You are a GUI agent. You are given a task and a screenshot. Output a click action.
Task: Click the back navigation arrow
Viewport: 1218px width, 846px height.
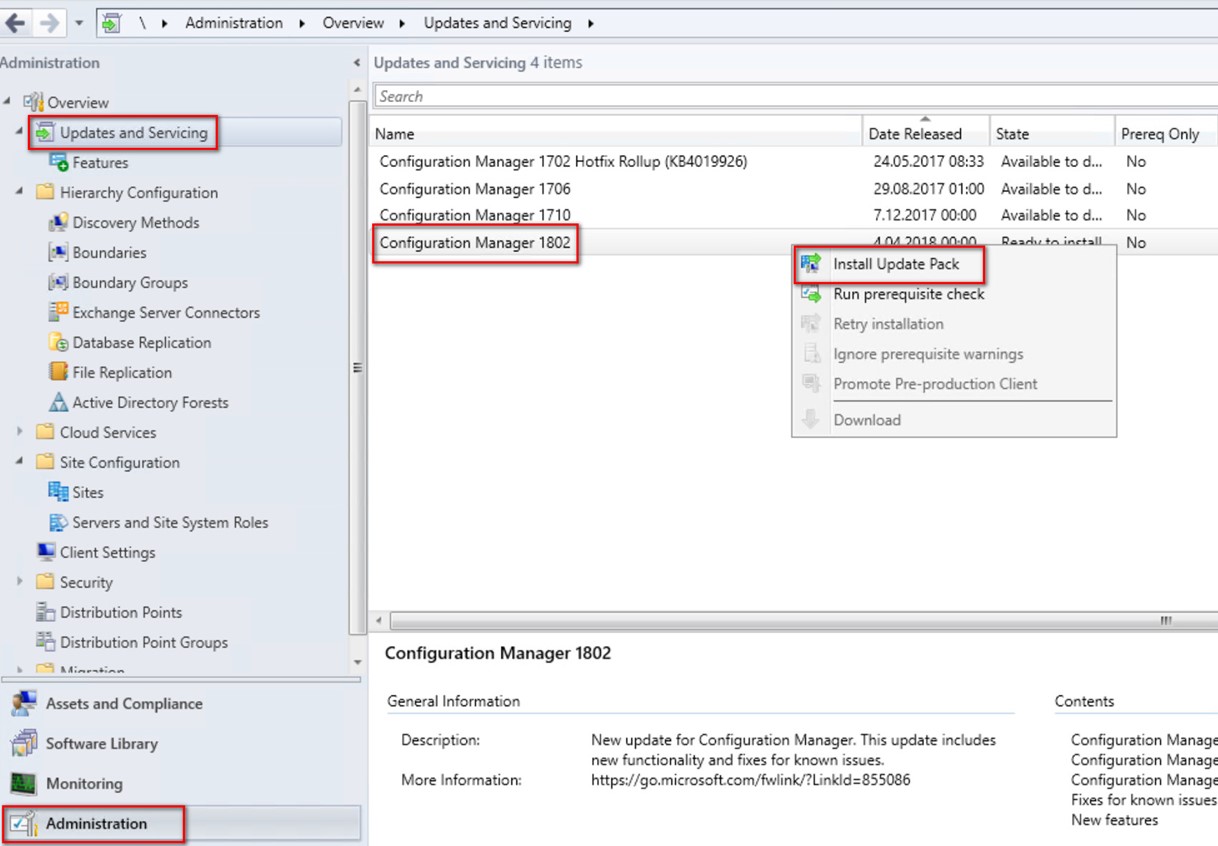point(15,22)
